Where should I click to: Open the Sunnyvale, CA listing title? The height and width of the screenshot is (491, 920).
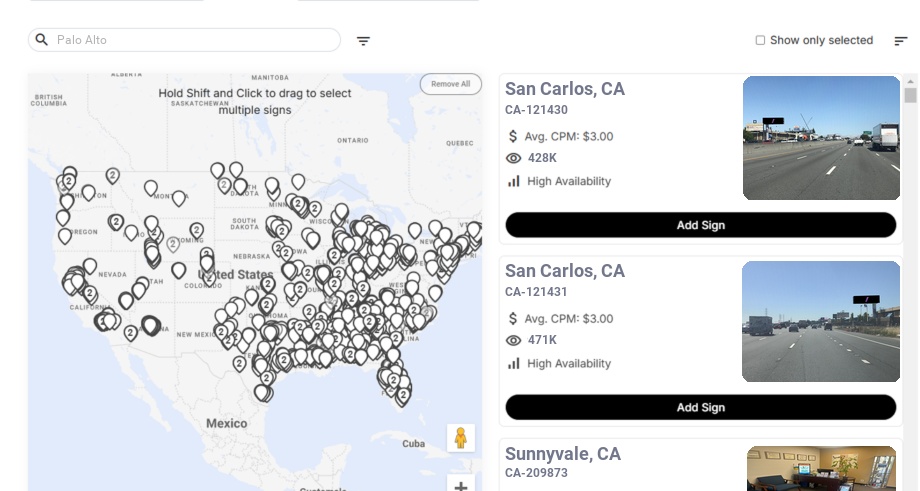click(563, 454)
